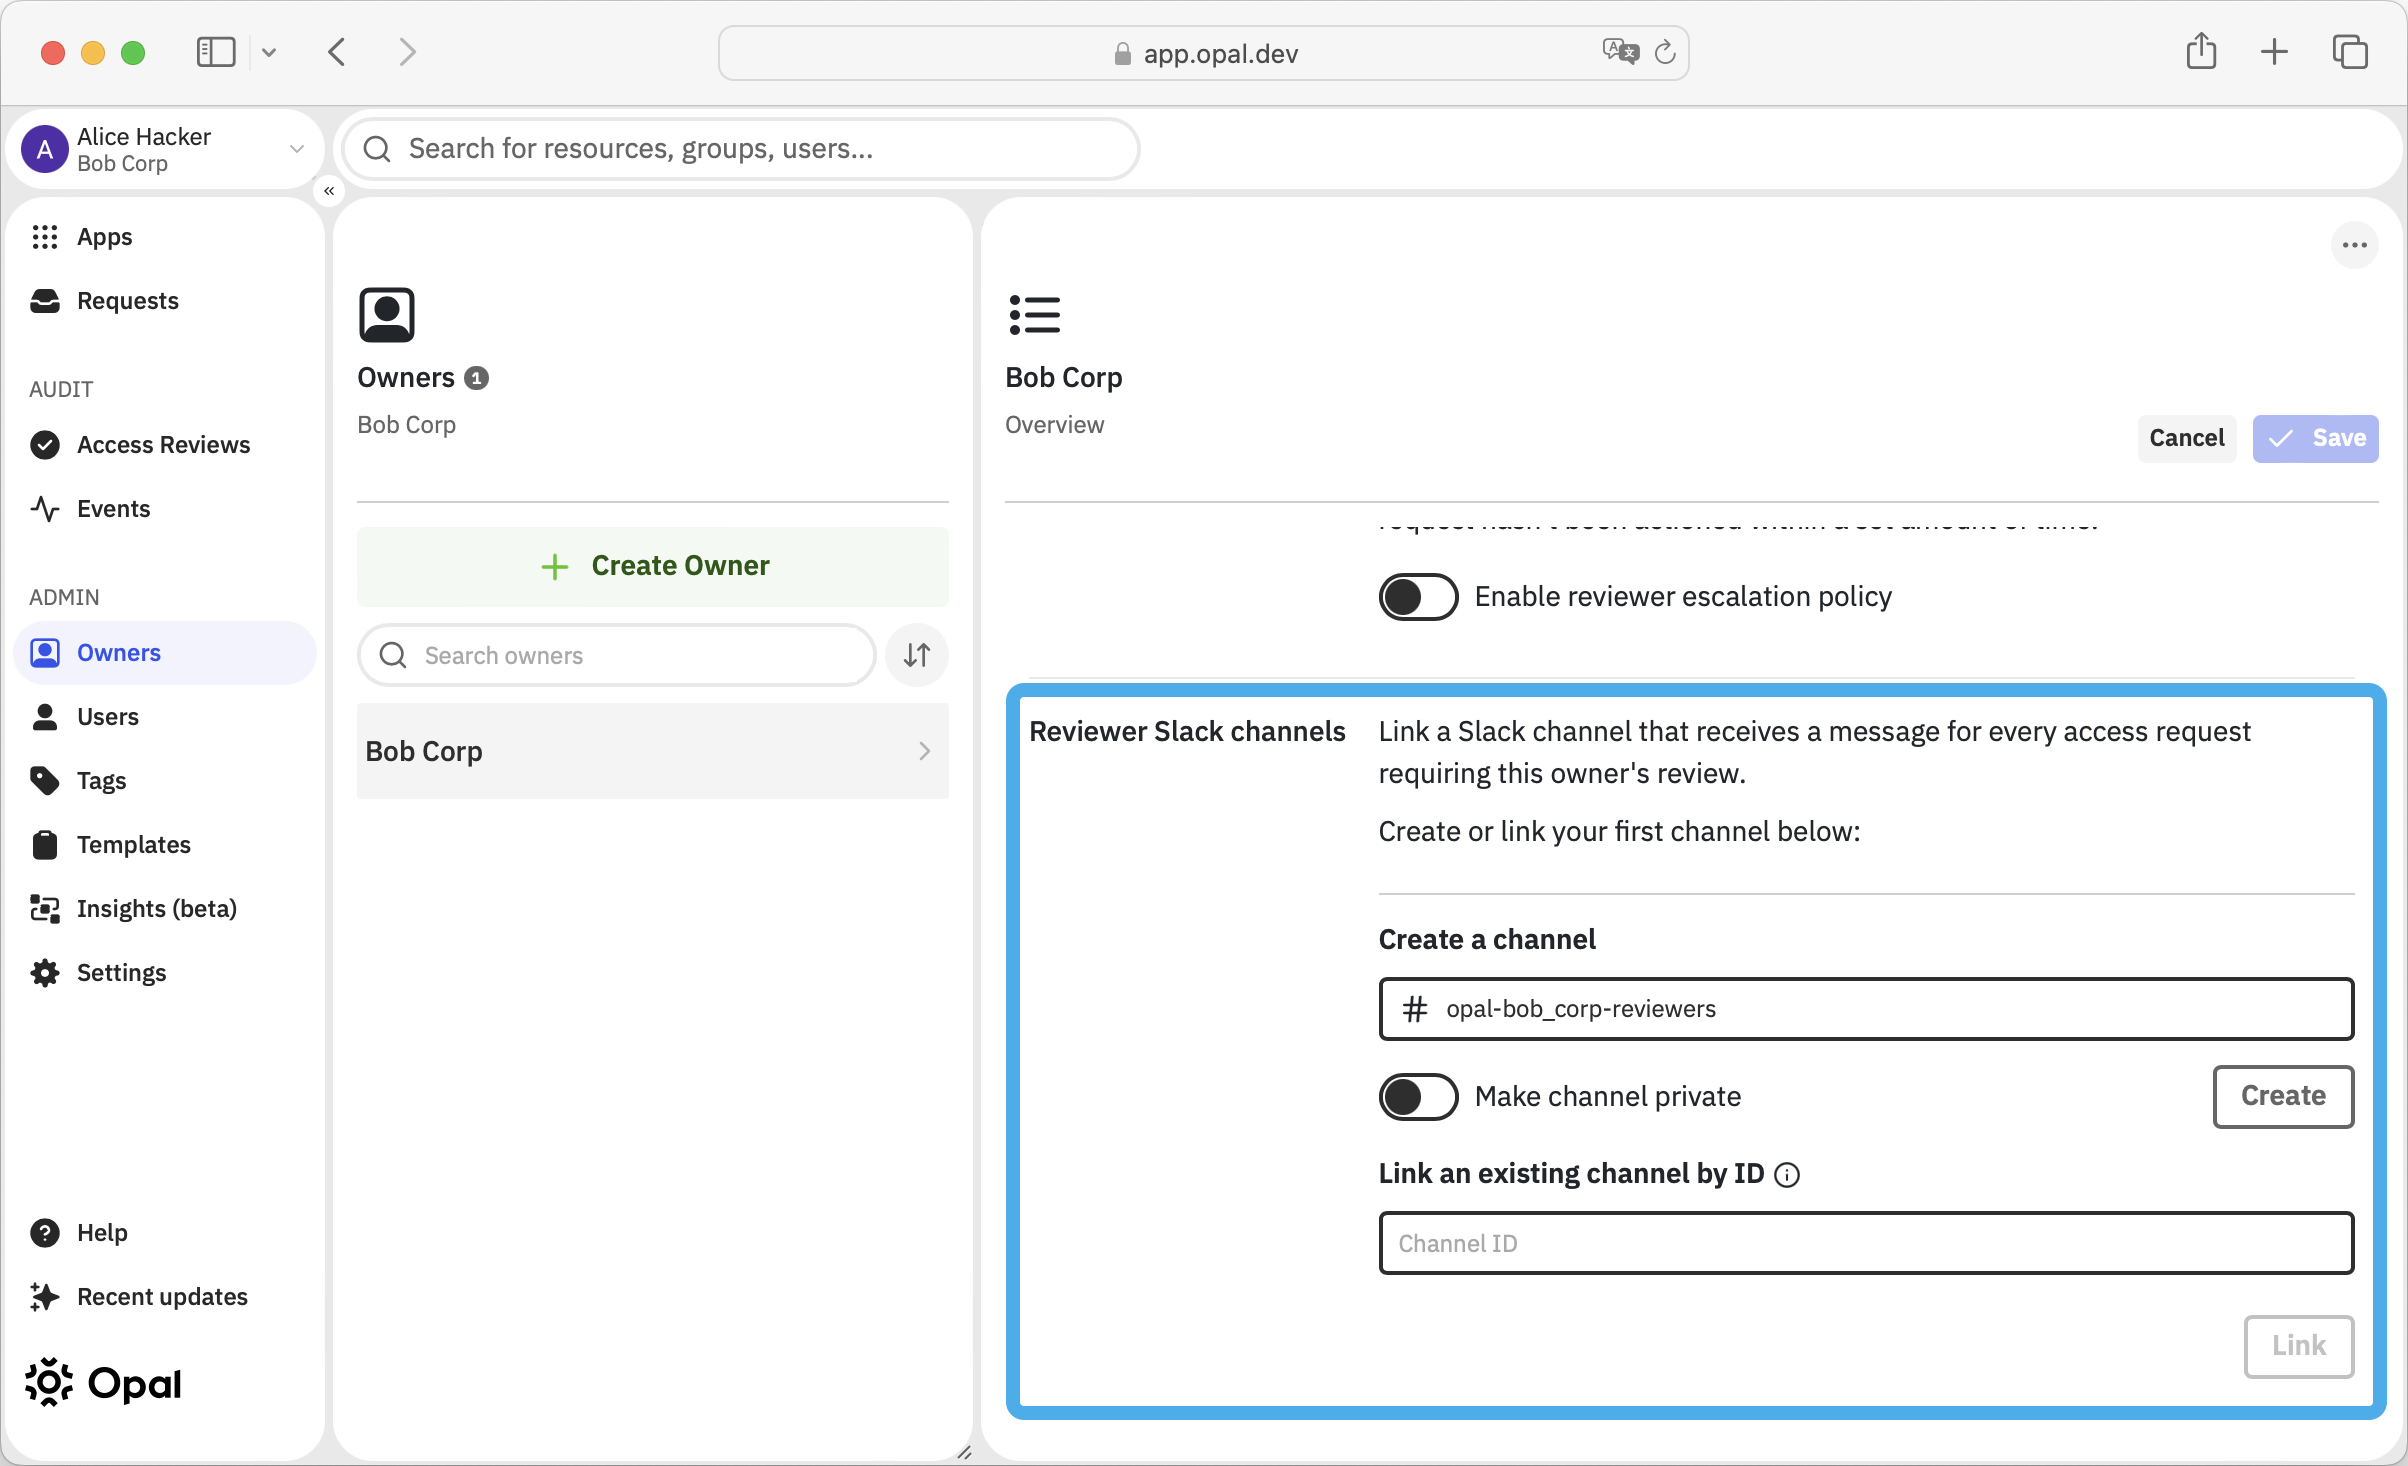Image resolution: width=2408 pixels, height=1466 pixels.
Task: Go forward in Safari
Action: click(x=407, y=52)
